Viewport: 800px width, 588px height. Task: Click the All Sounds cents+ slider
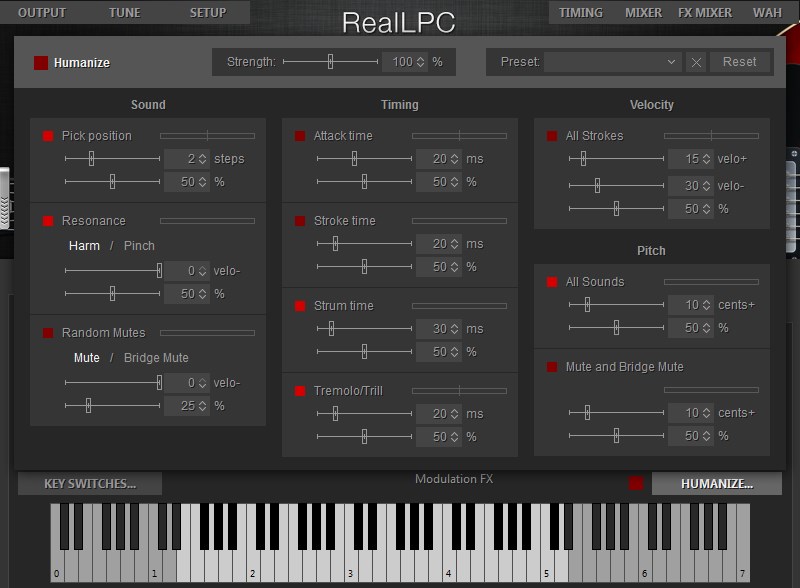(x=616, y=305)
